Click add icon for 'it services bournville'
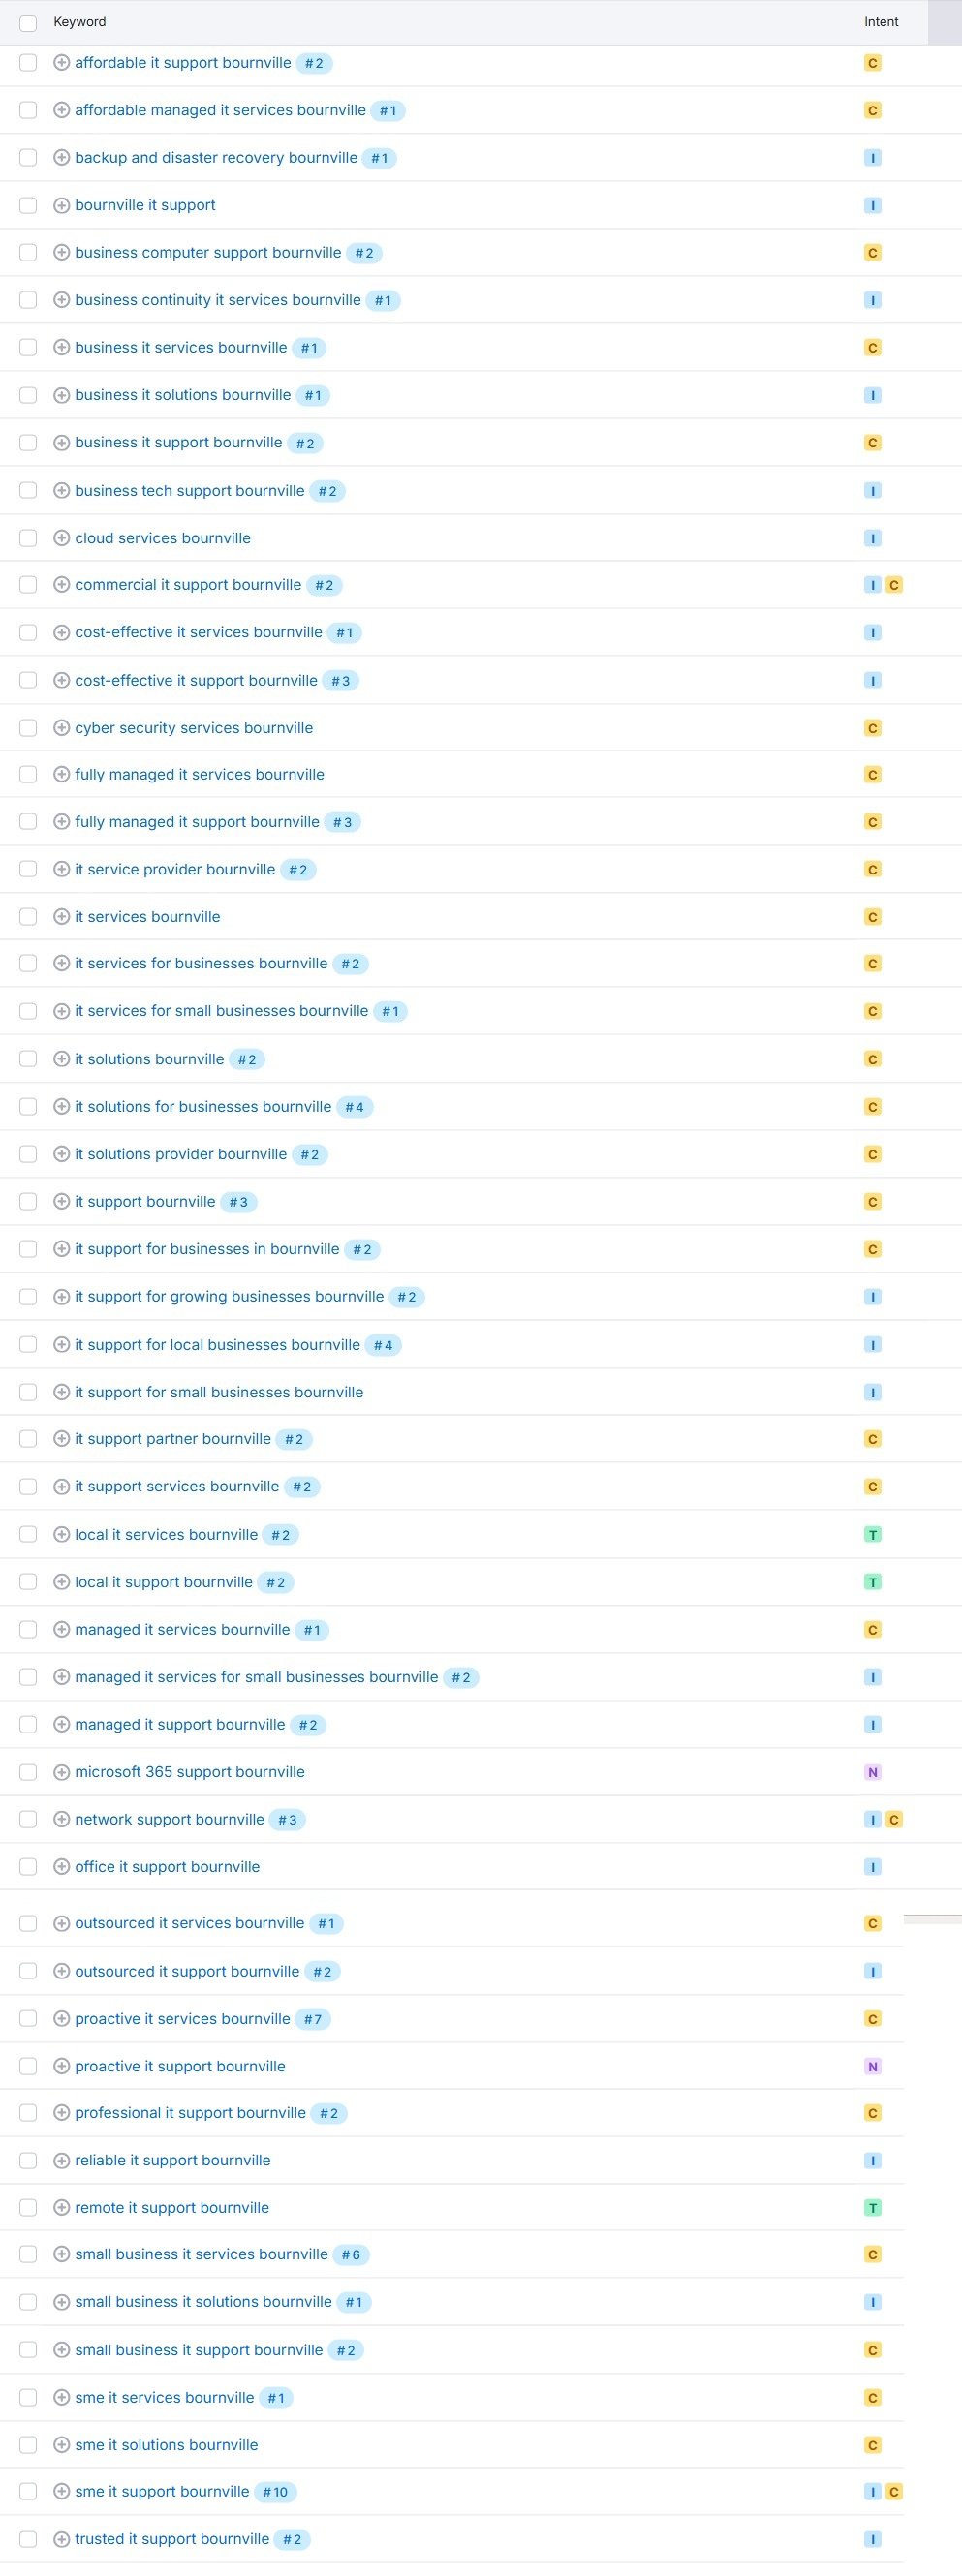This screenshot has height=2576, width=962. pyautogui.click(x=61, y=917)
